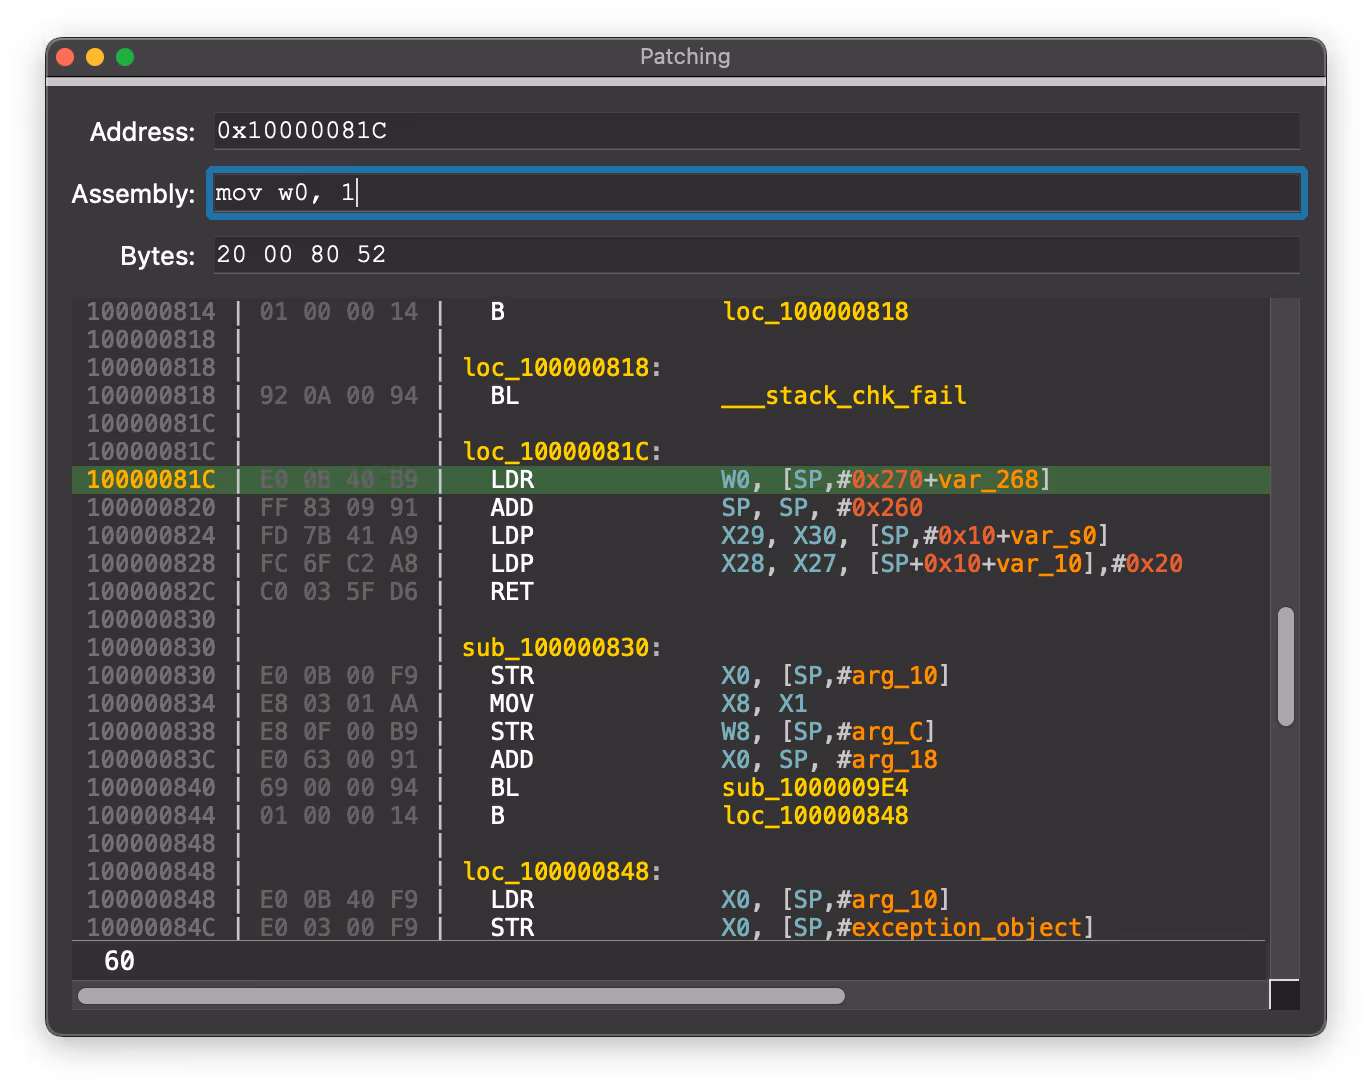Click into the Assembly text field
The height and width of the screenshot is (1090, 1372).
756,193
